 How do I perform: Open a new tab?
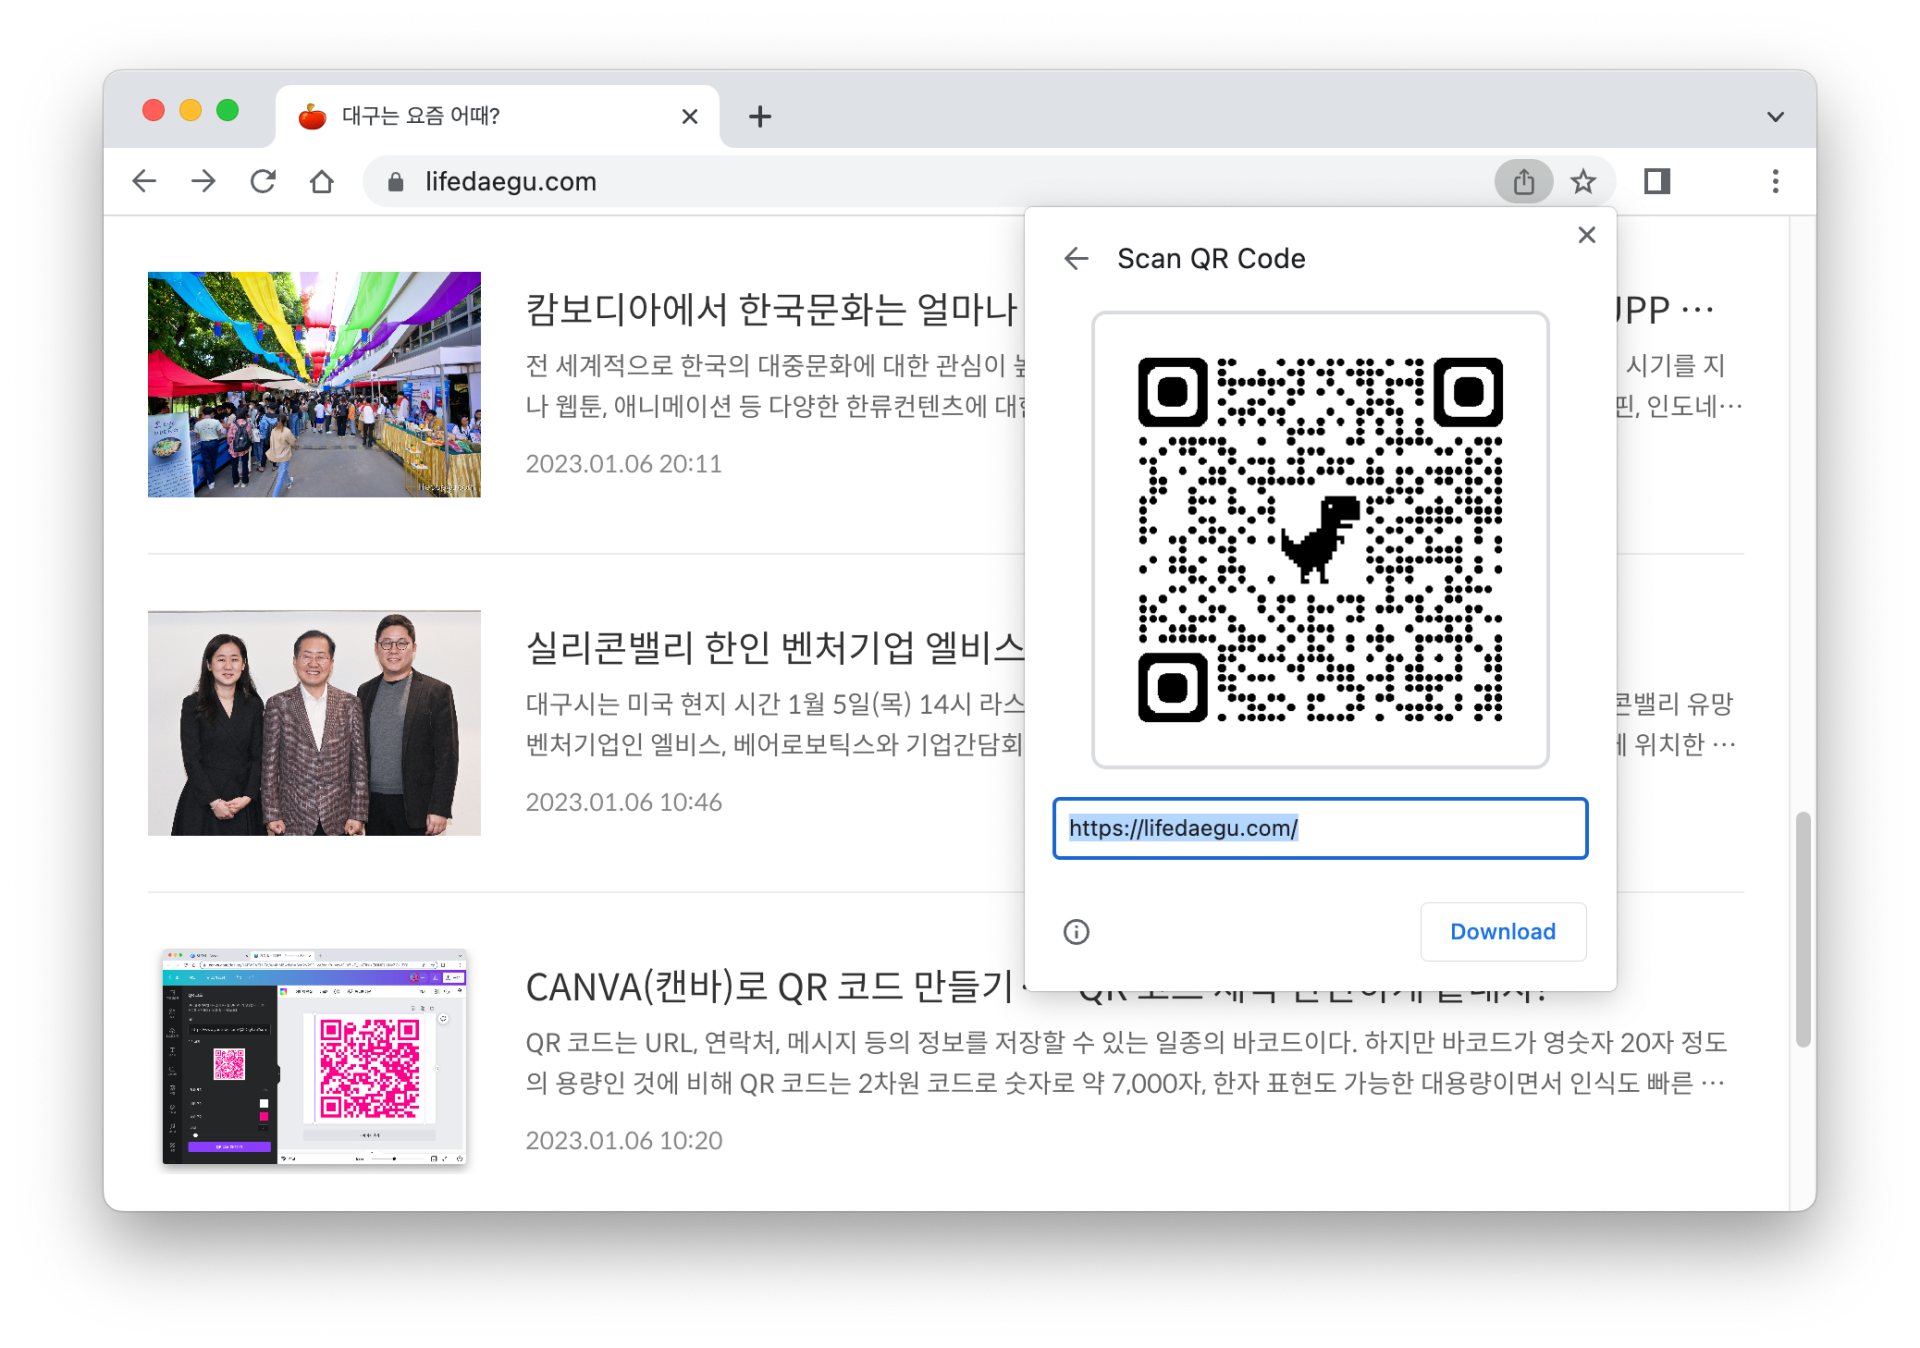coord(760,116)
